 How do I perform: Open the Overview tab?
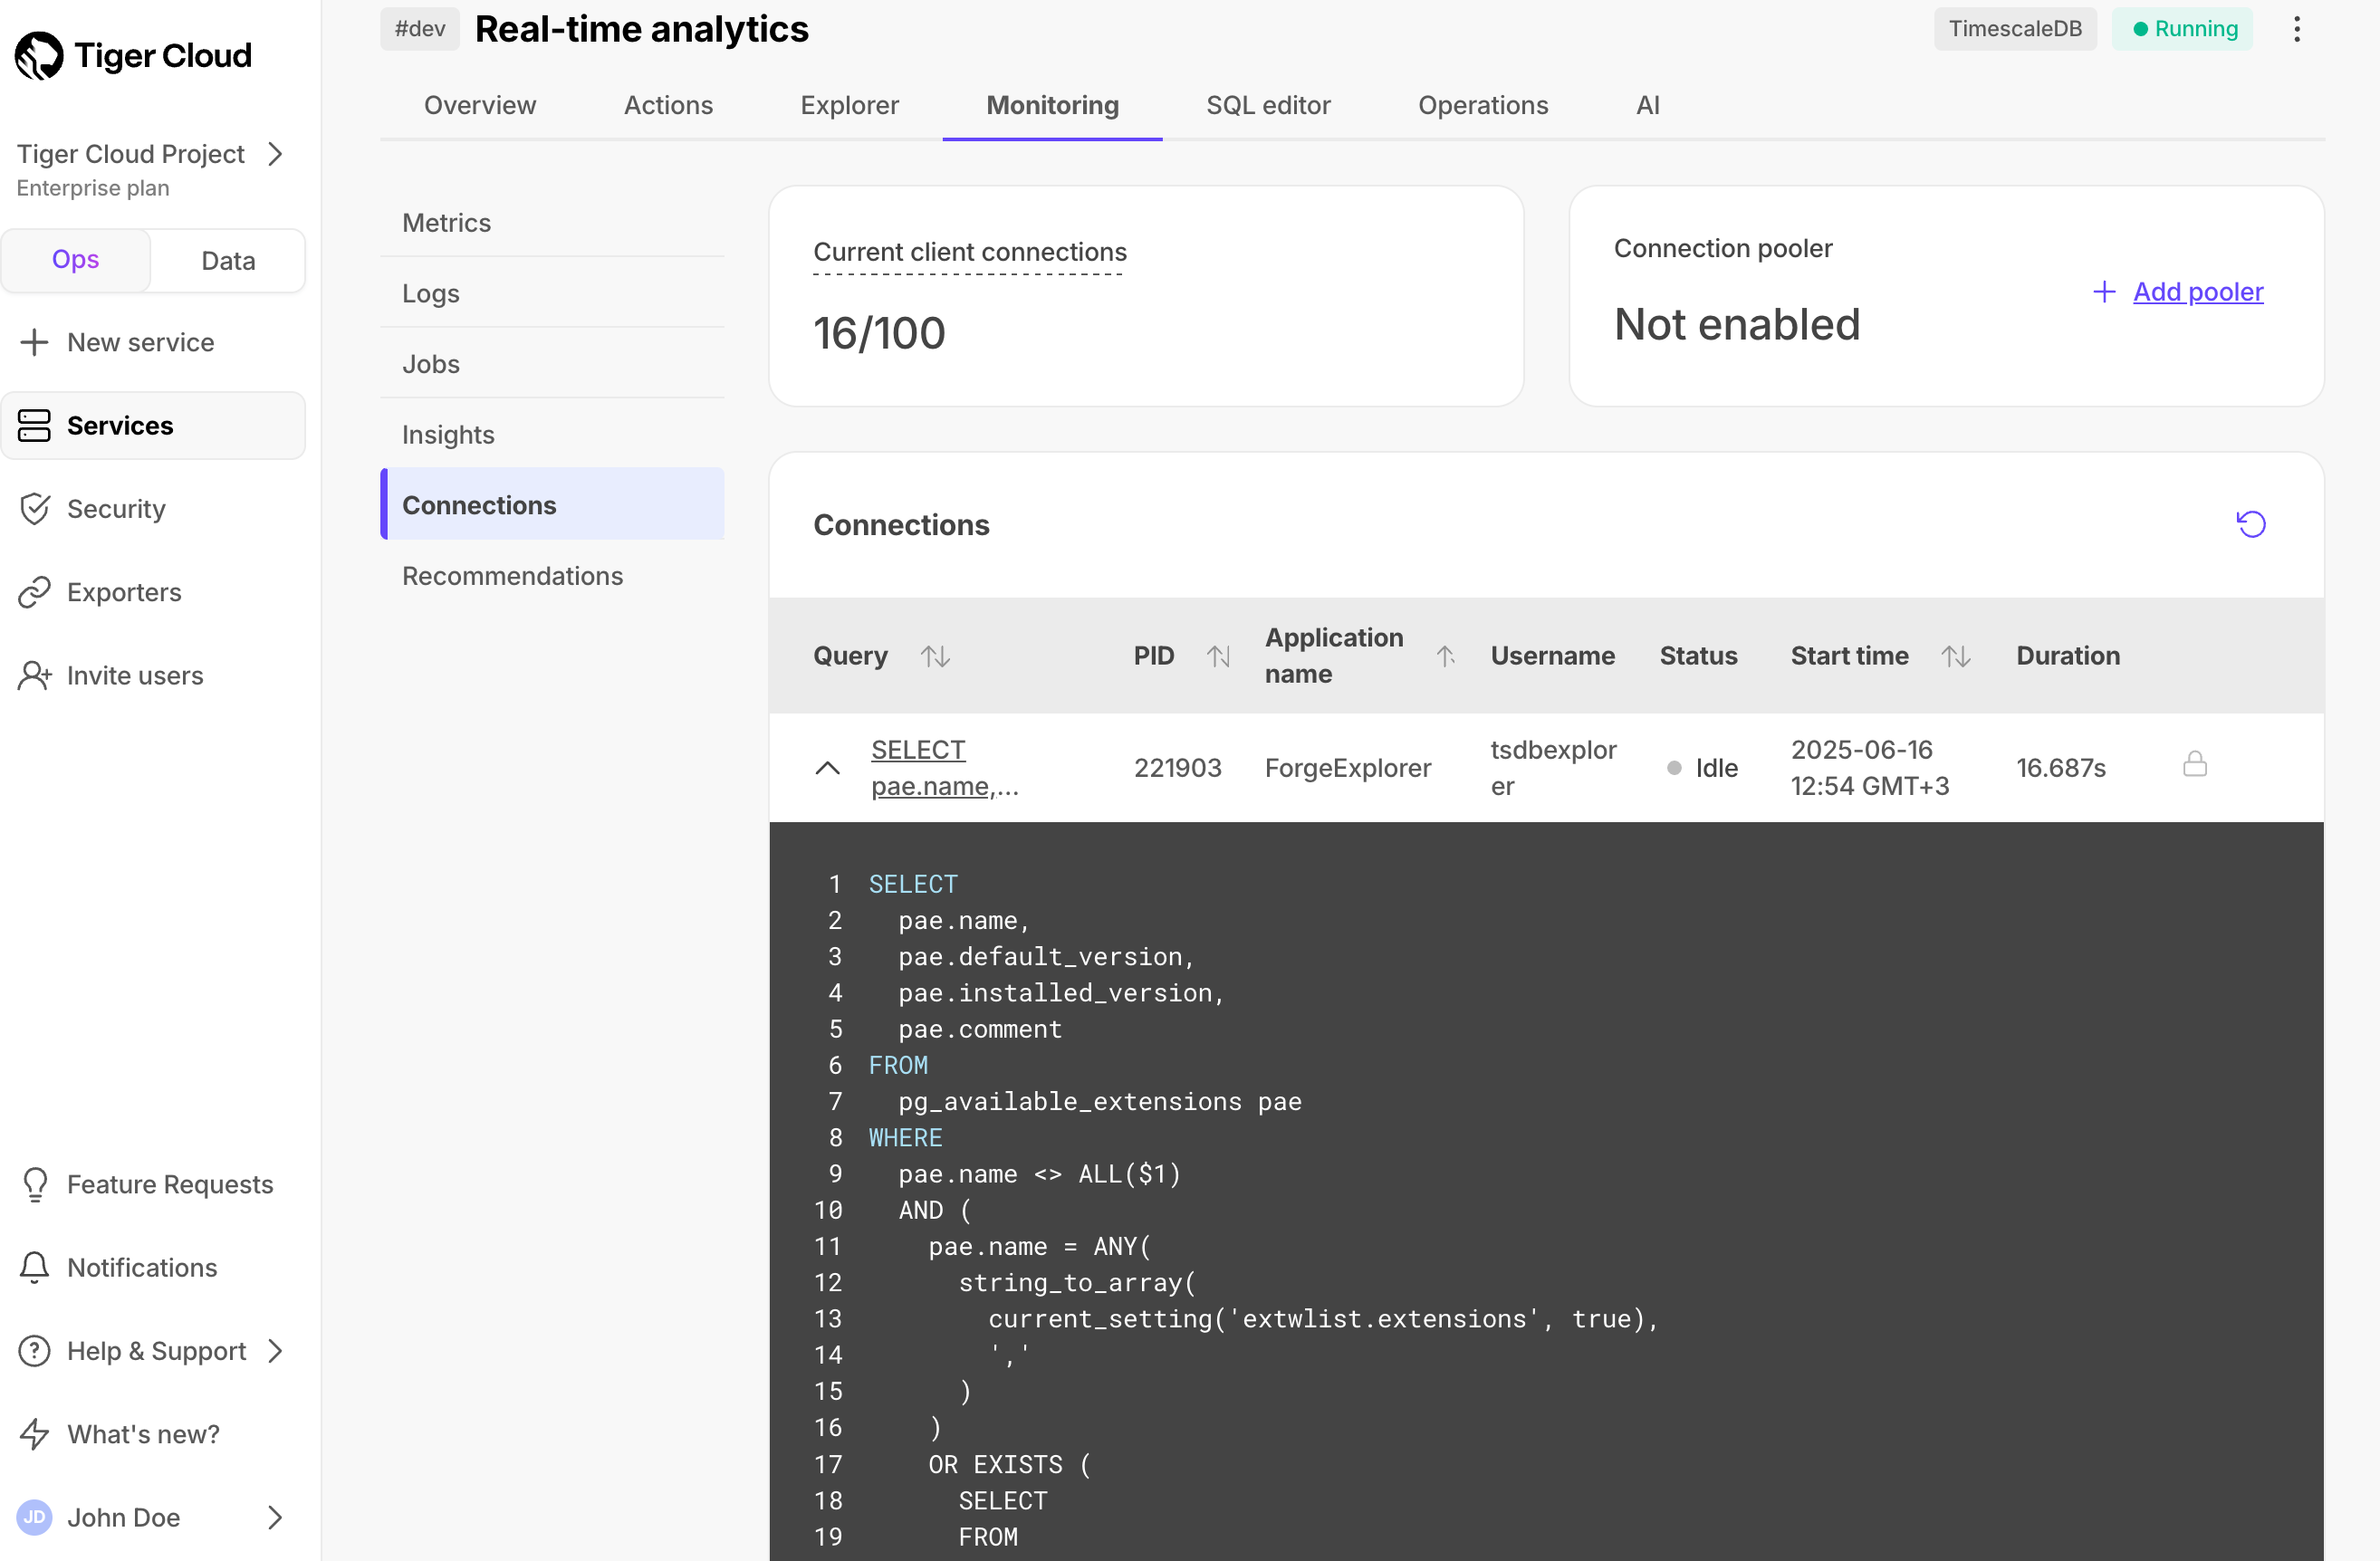tap(479, 105)
